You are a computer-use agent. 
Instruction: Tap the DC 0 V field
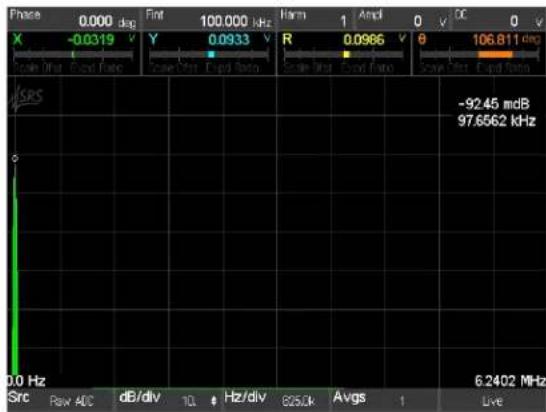point(499,20)
